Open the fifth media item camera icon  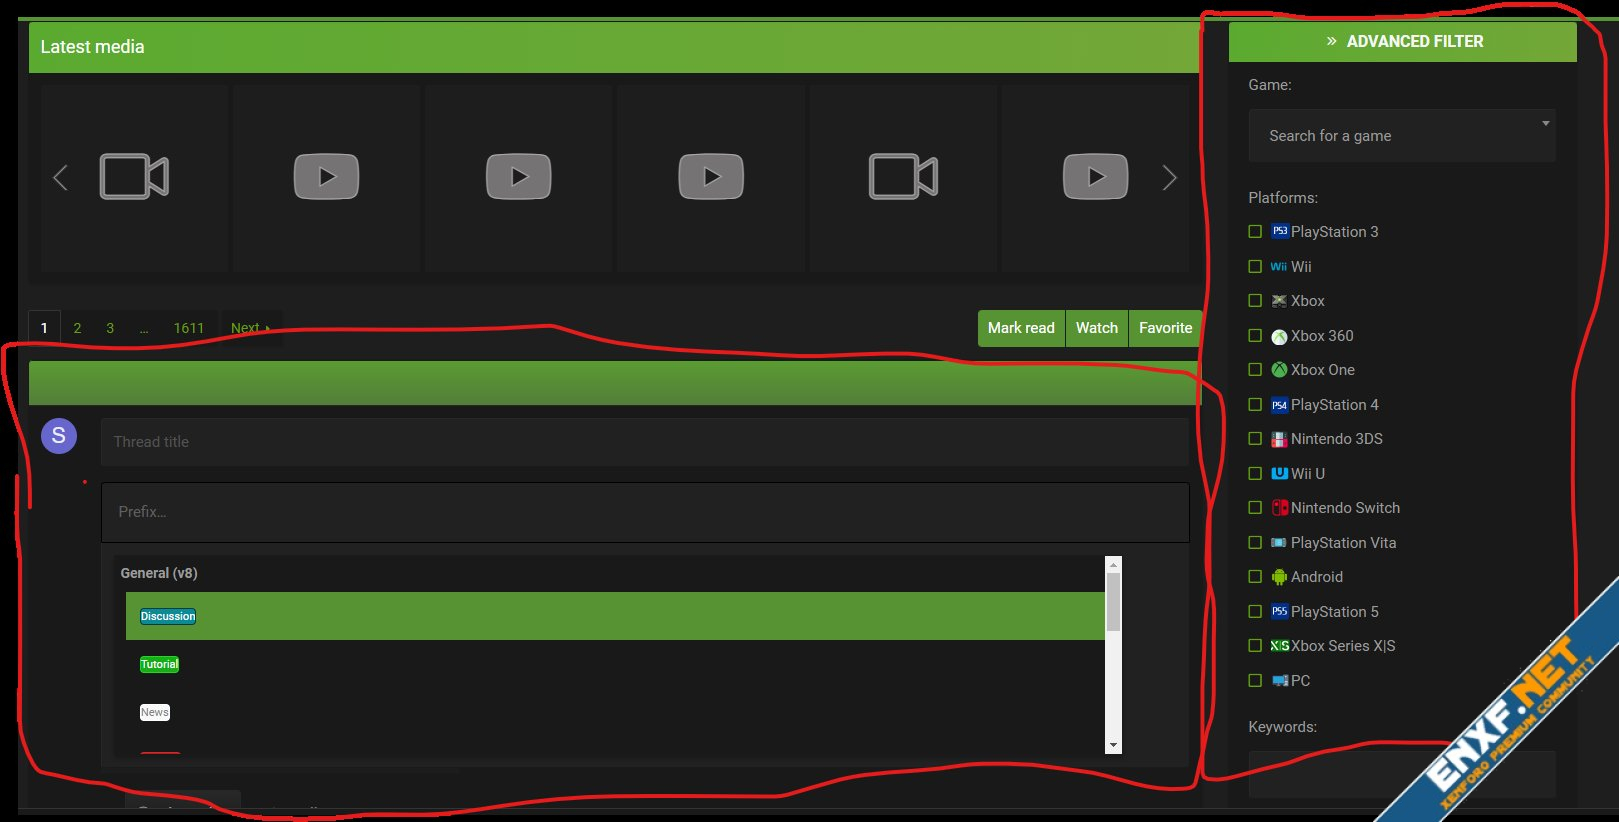coord(903,177)
